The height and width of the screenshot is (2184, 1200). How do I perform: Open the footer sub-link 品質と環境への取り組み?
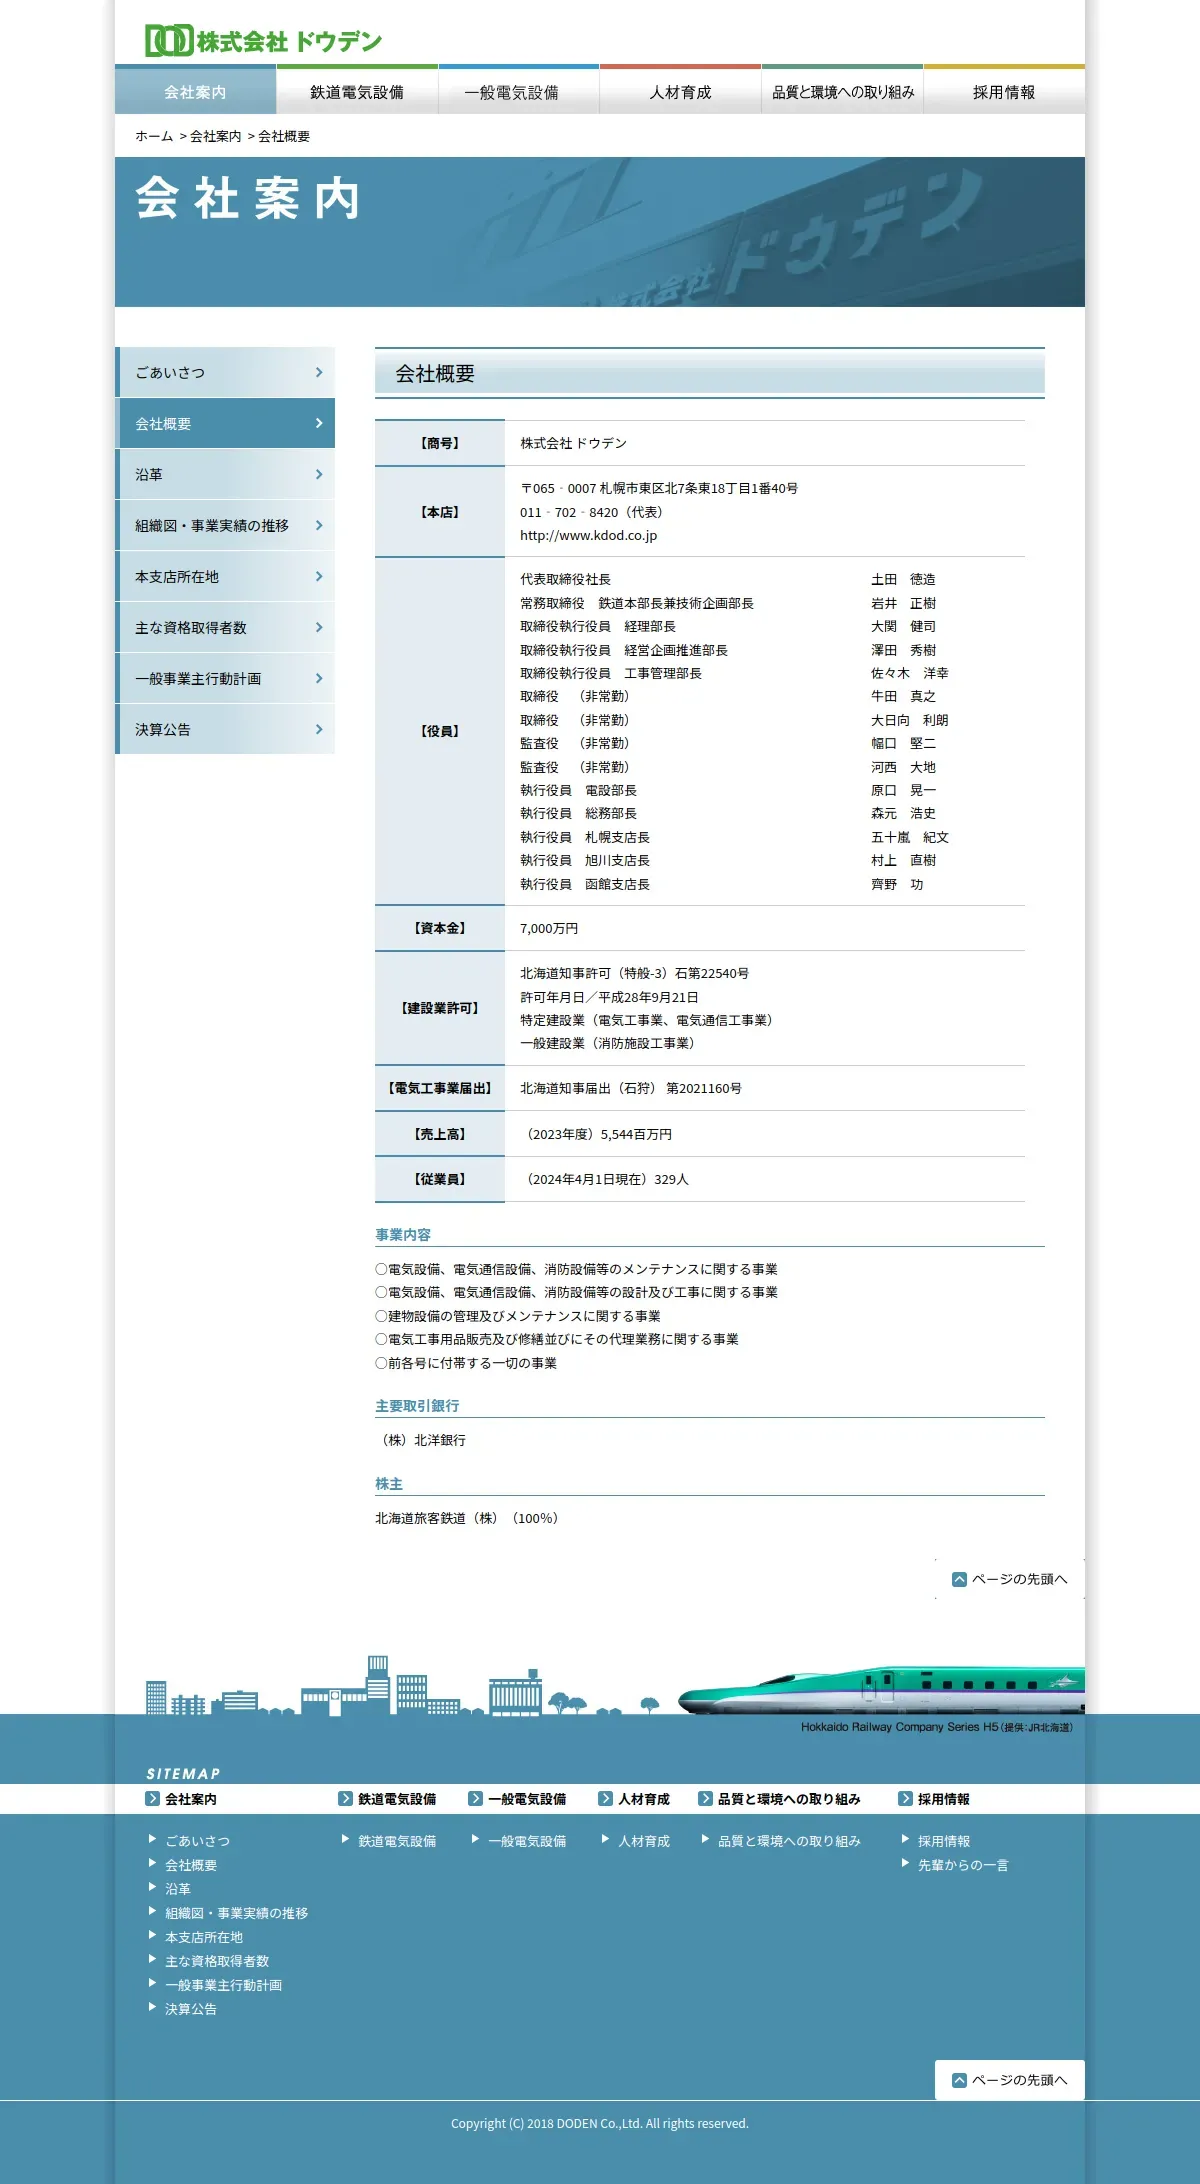789,1841
